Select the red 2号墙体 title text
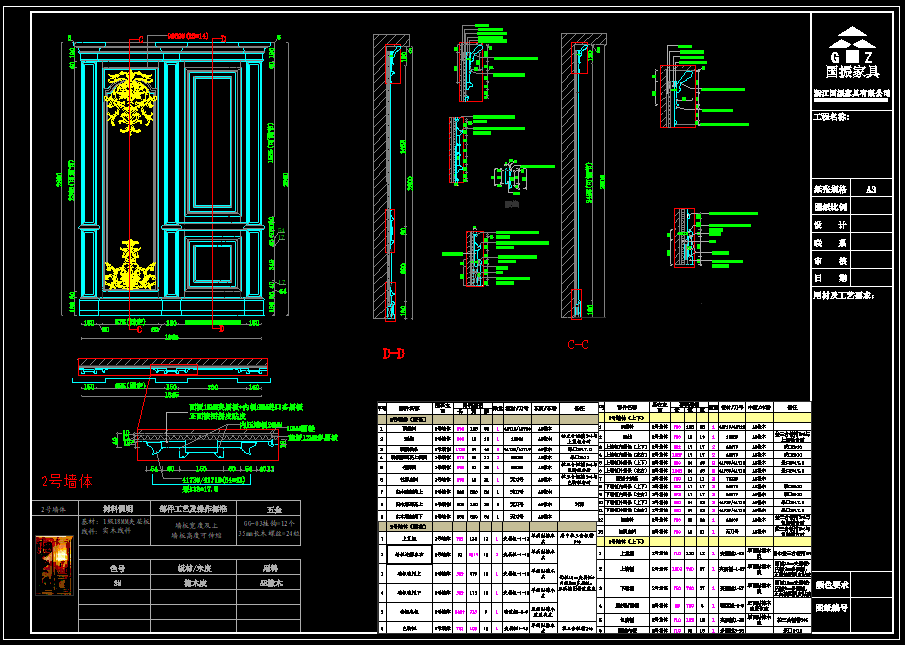This screenshot has width=905, height=645. [68, 481]
